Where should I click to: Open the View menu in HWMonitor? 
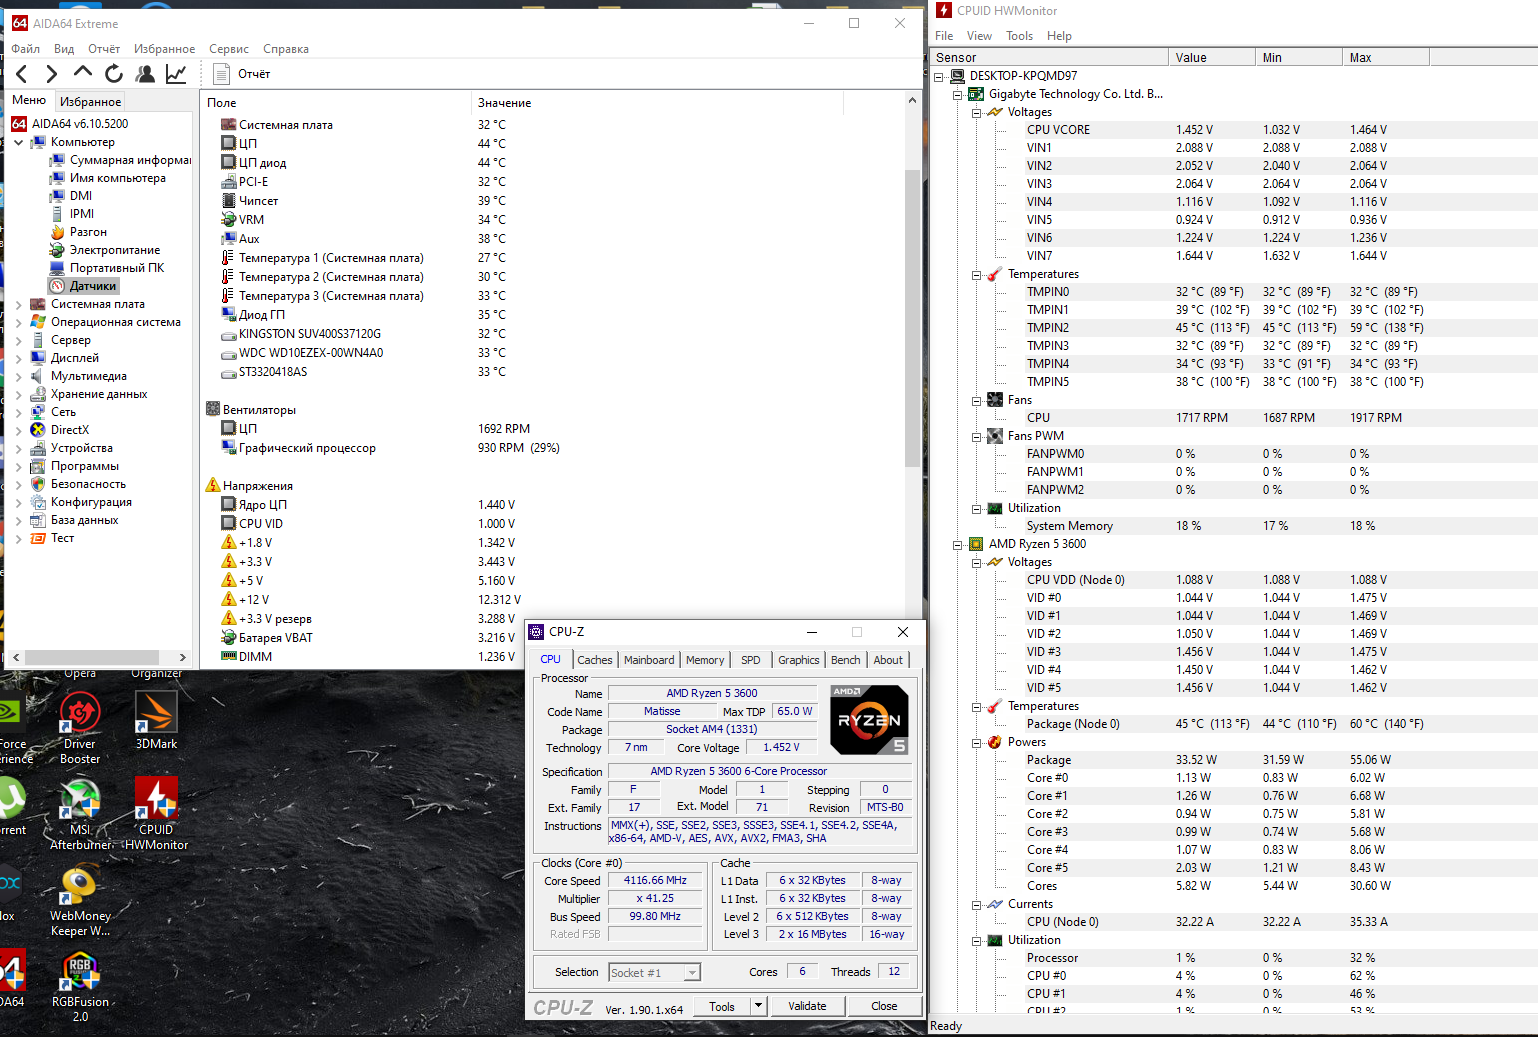[x=980, y=36]
